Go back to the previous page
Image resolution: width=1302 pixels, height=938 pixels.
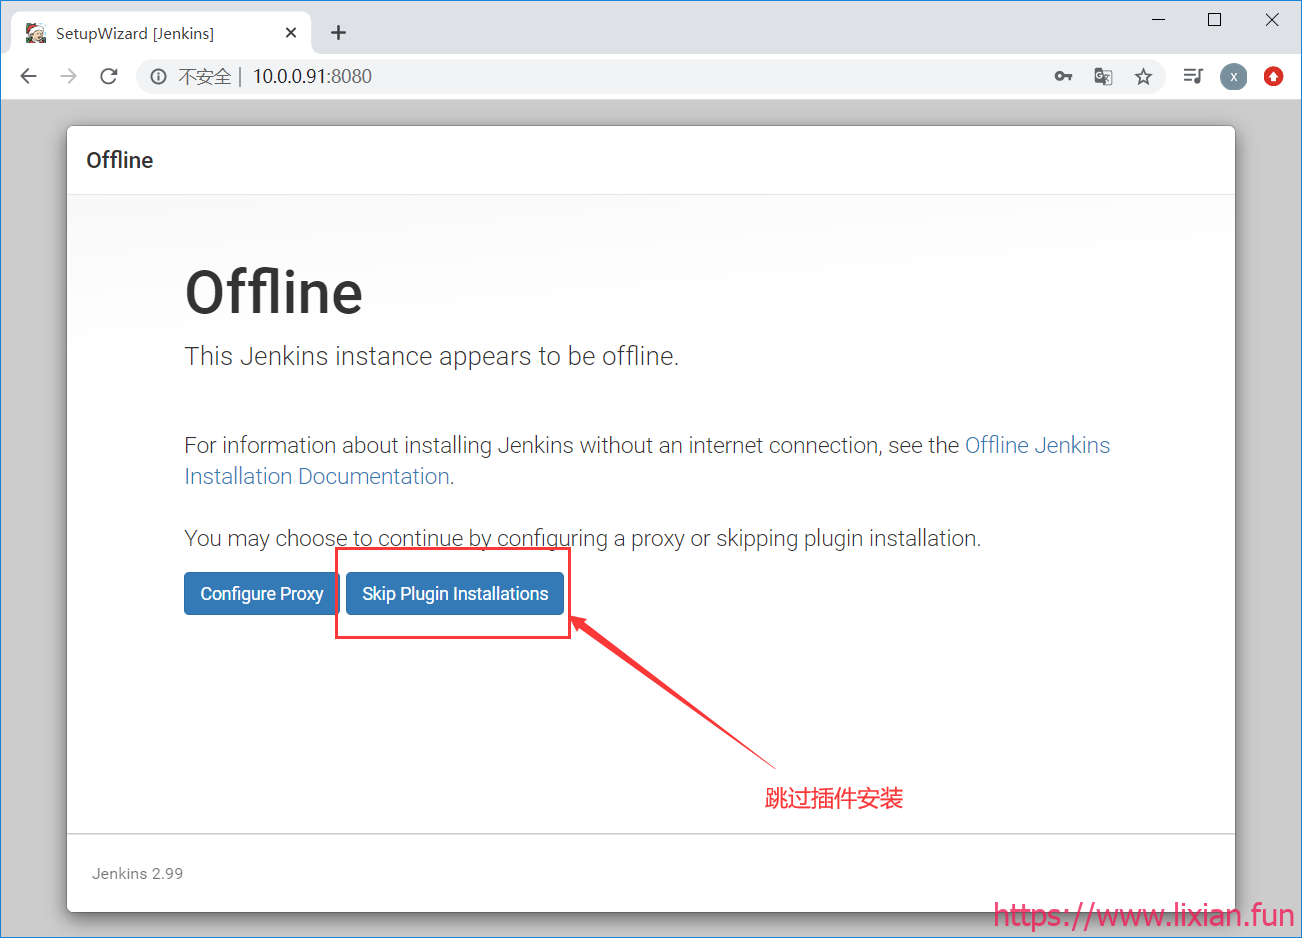click(x=29, y=76)
